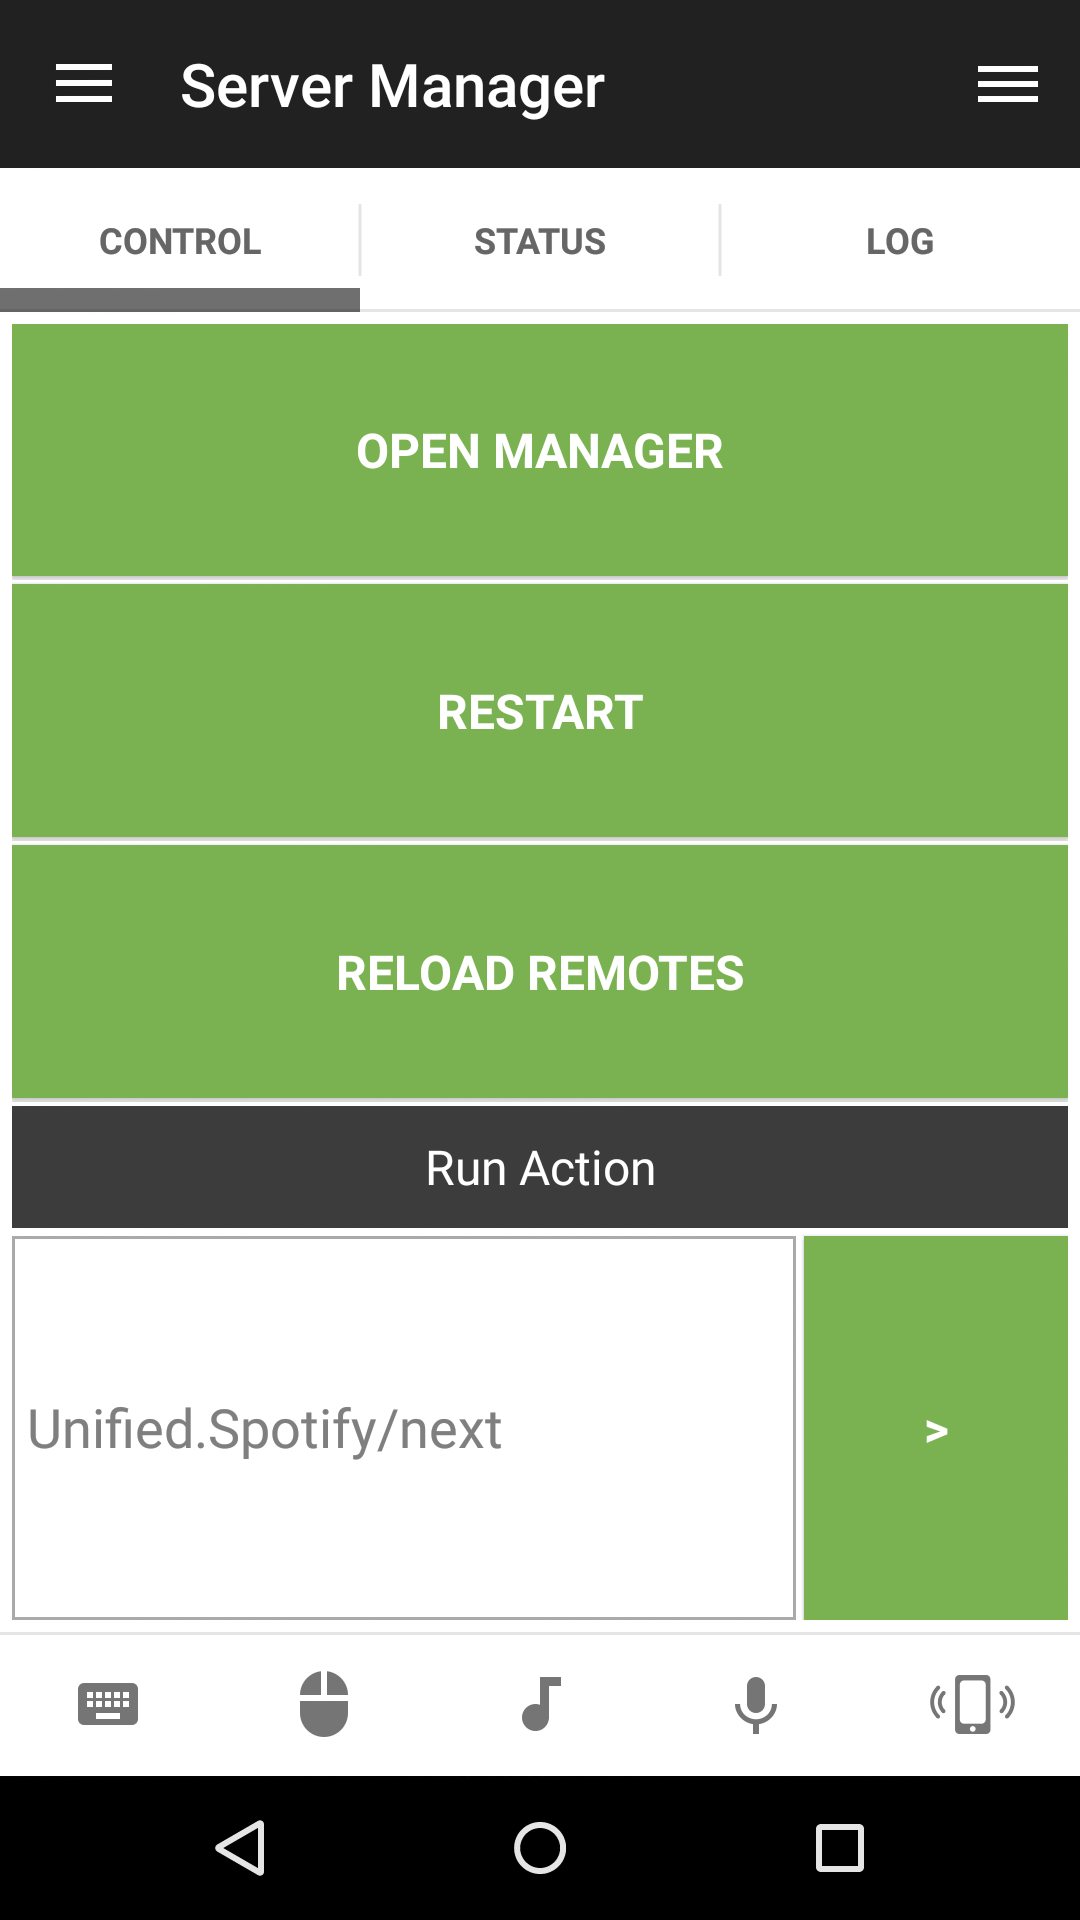Tap the Server Manager title text
Viewport: 1080px width, 1920px height.
(x=392, y=86)
